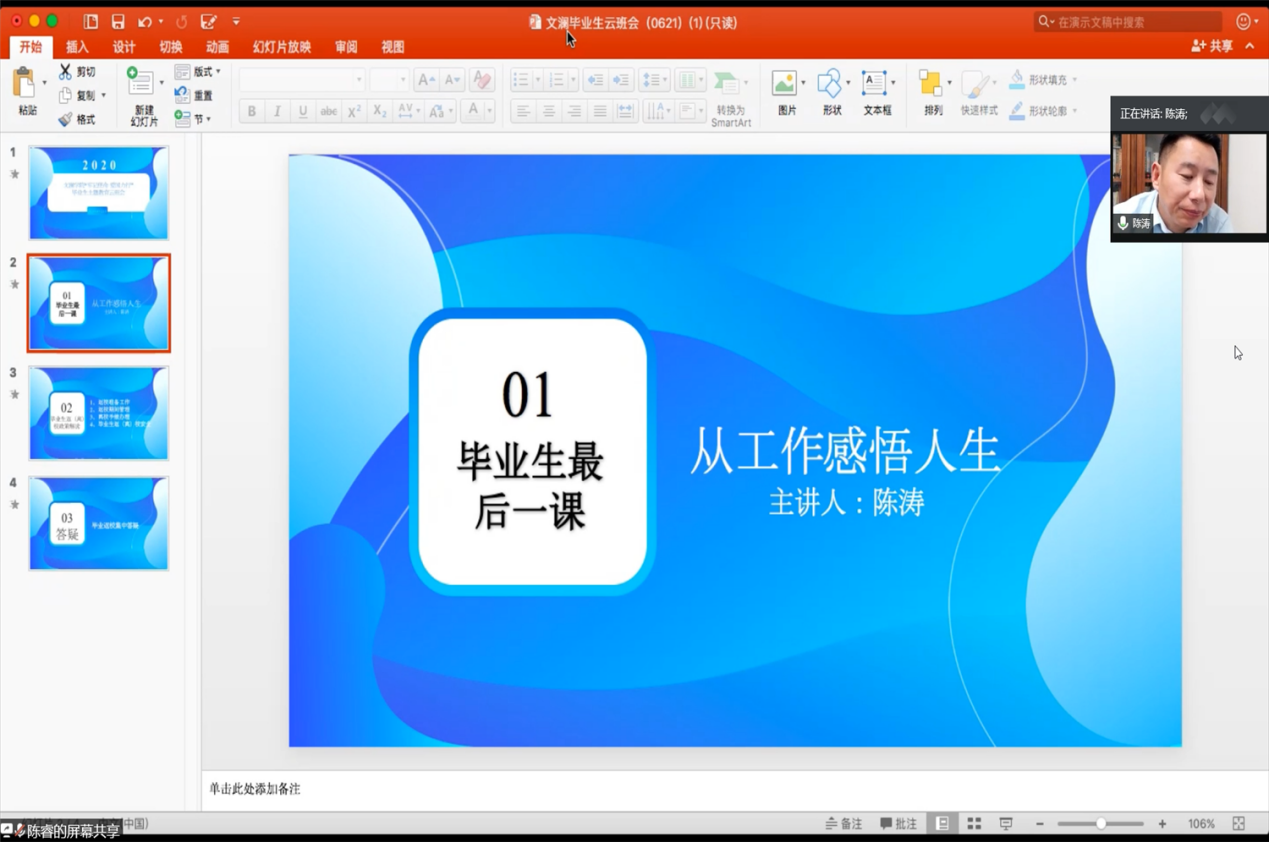Click the Paste (粘贴) clipboard icon
This screenshot has width=1269, height=842.
[24, 83]
